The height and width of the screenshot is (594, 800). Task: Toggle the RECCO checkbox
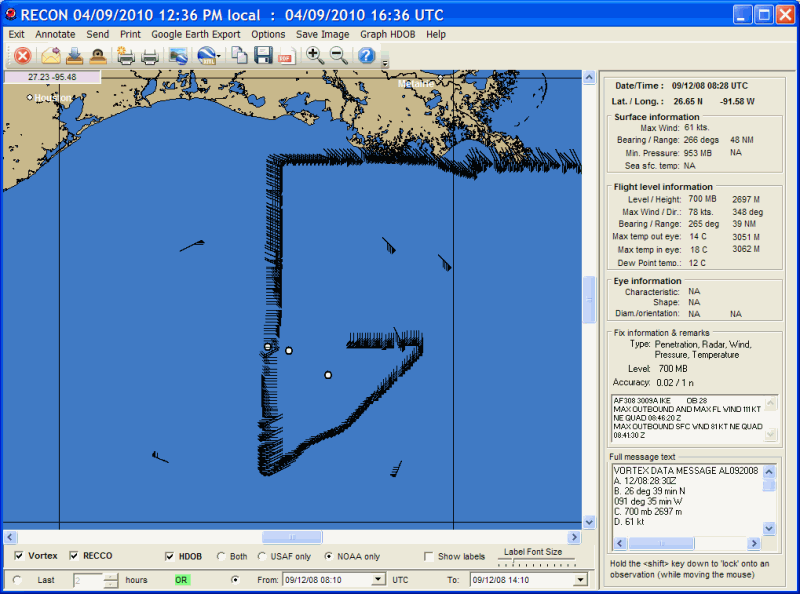(75, 556)
